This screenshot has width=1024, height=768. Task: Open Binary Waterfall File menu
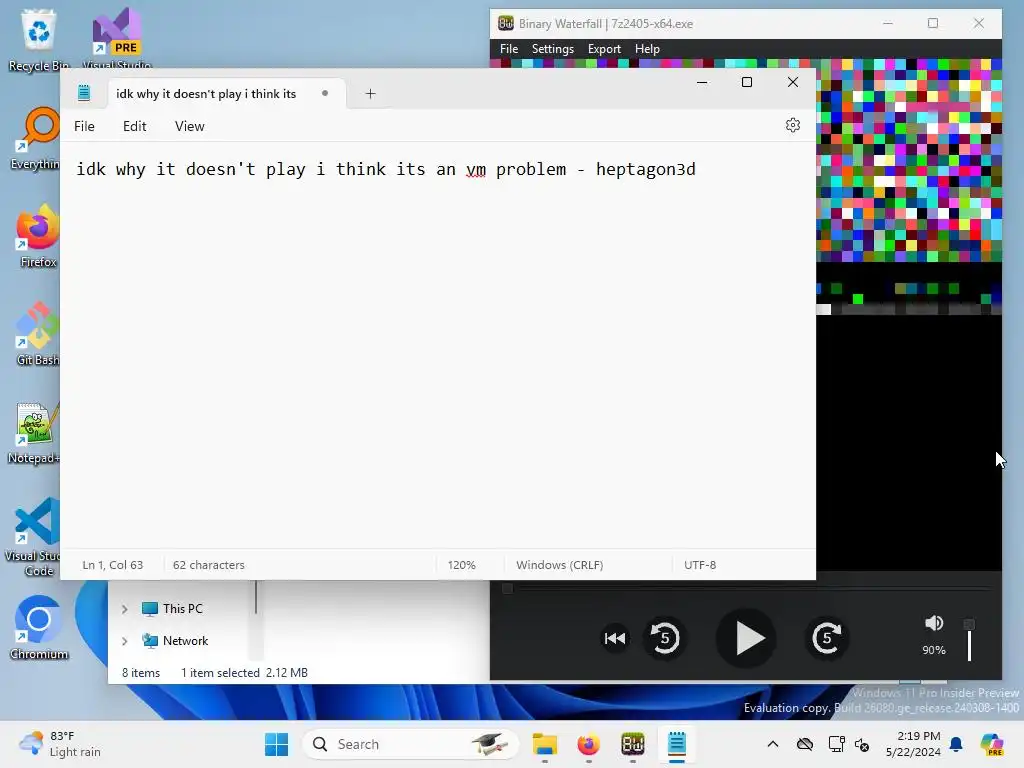[x=509, y=49]
